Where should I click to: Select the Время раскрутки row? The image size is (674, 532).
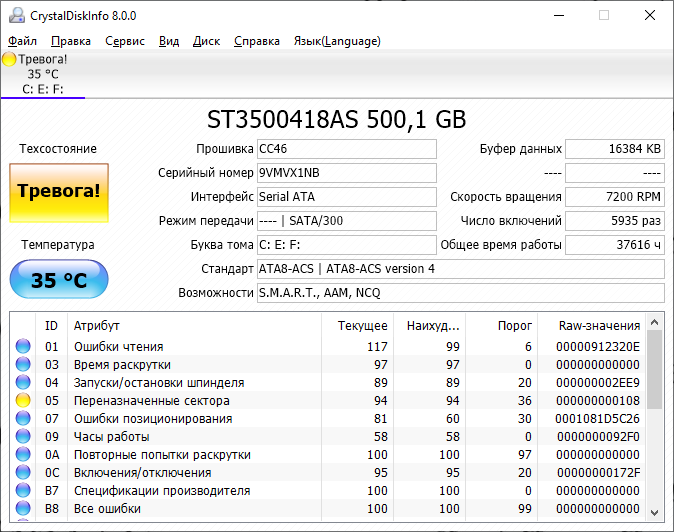pos(328,364)
